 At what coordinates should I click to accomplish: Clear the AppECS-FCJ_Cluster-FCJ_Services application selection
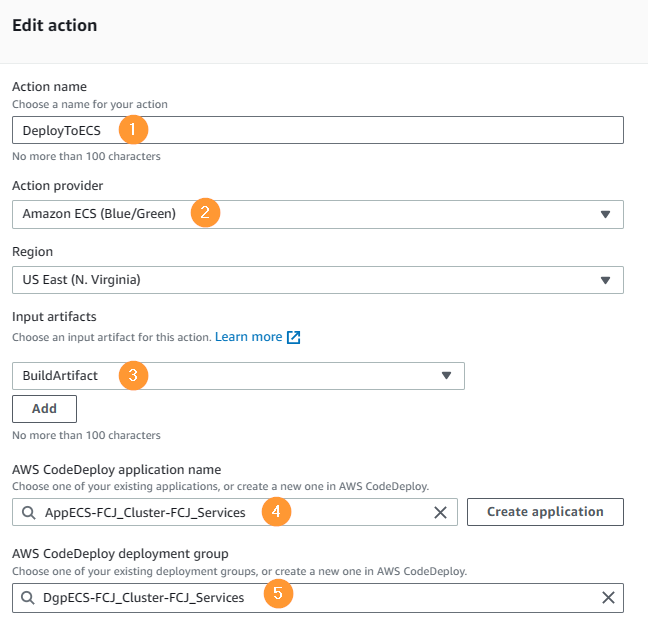pyautogui.click(x=440, y=512)
